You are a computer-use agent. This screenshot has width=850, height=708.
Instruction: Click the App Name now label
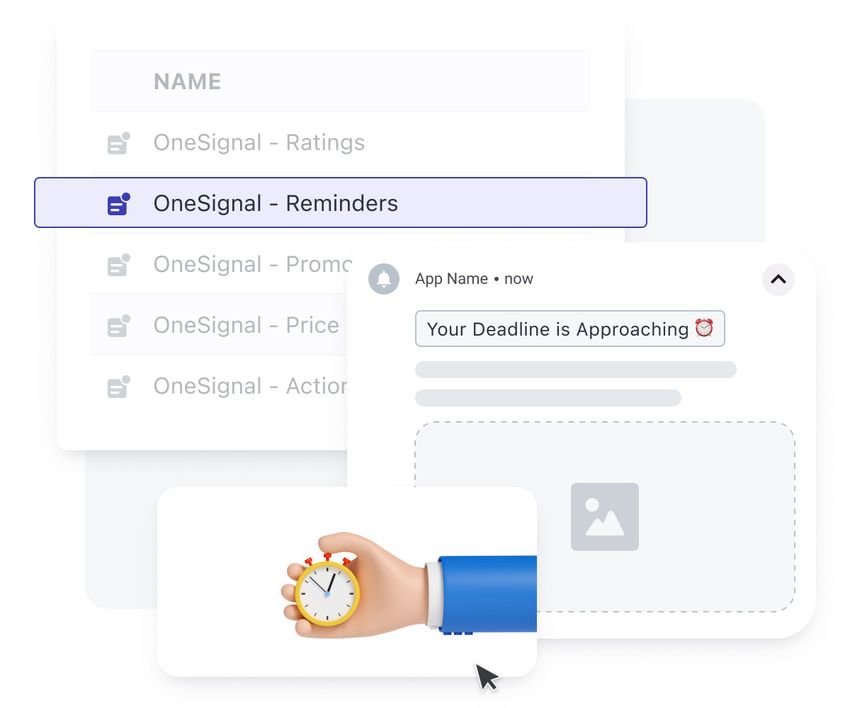[474, 279]
